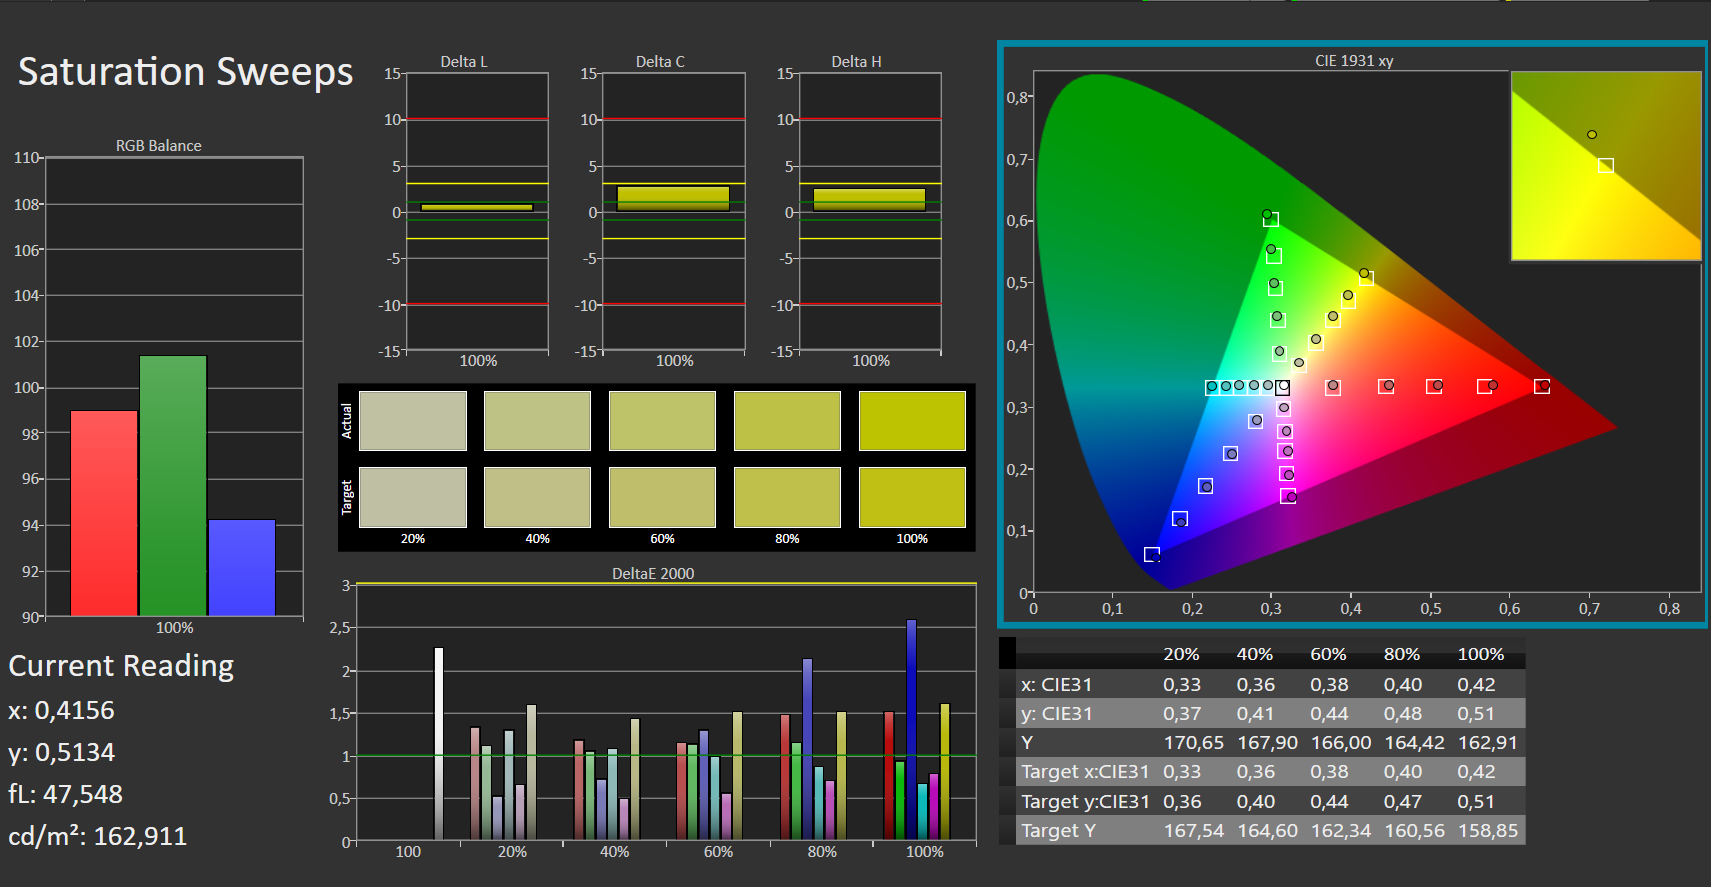Select the Target 20% color swatch
Image resolution: width=1711 pixels, height=887 pixels.
(x=412, y=497)
